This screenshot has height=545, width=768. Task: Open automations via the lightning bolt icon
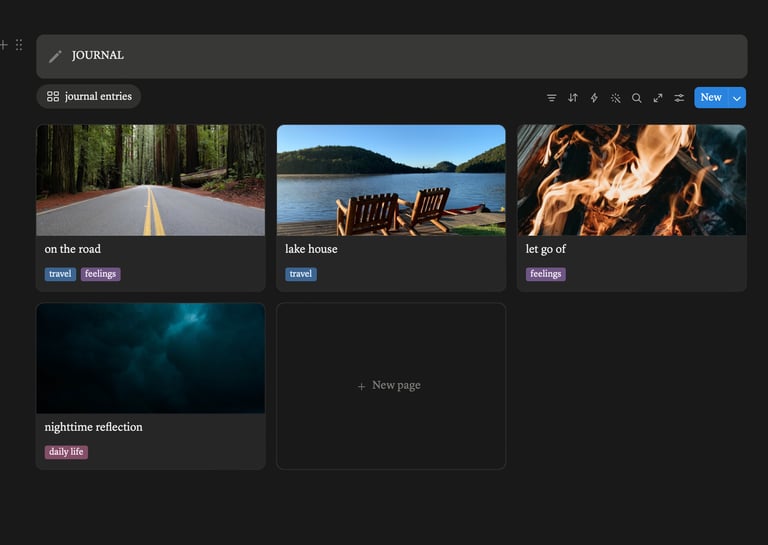coord(594,98)
